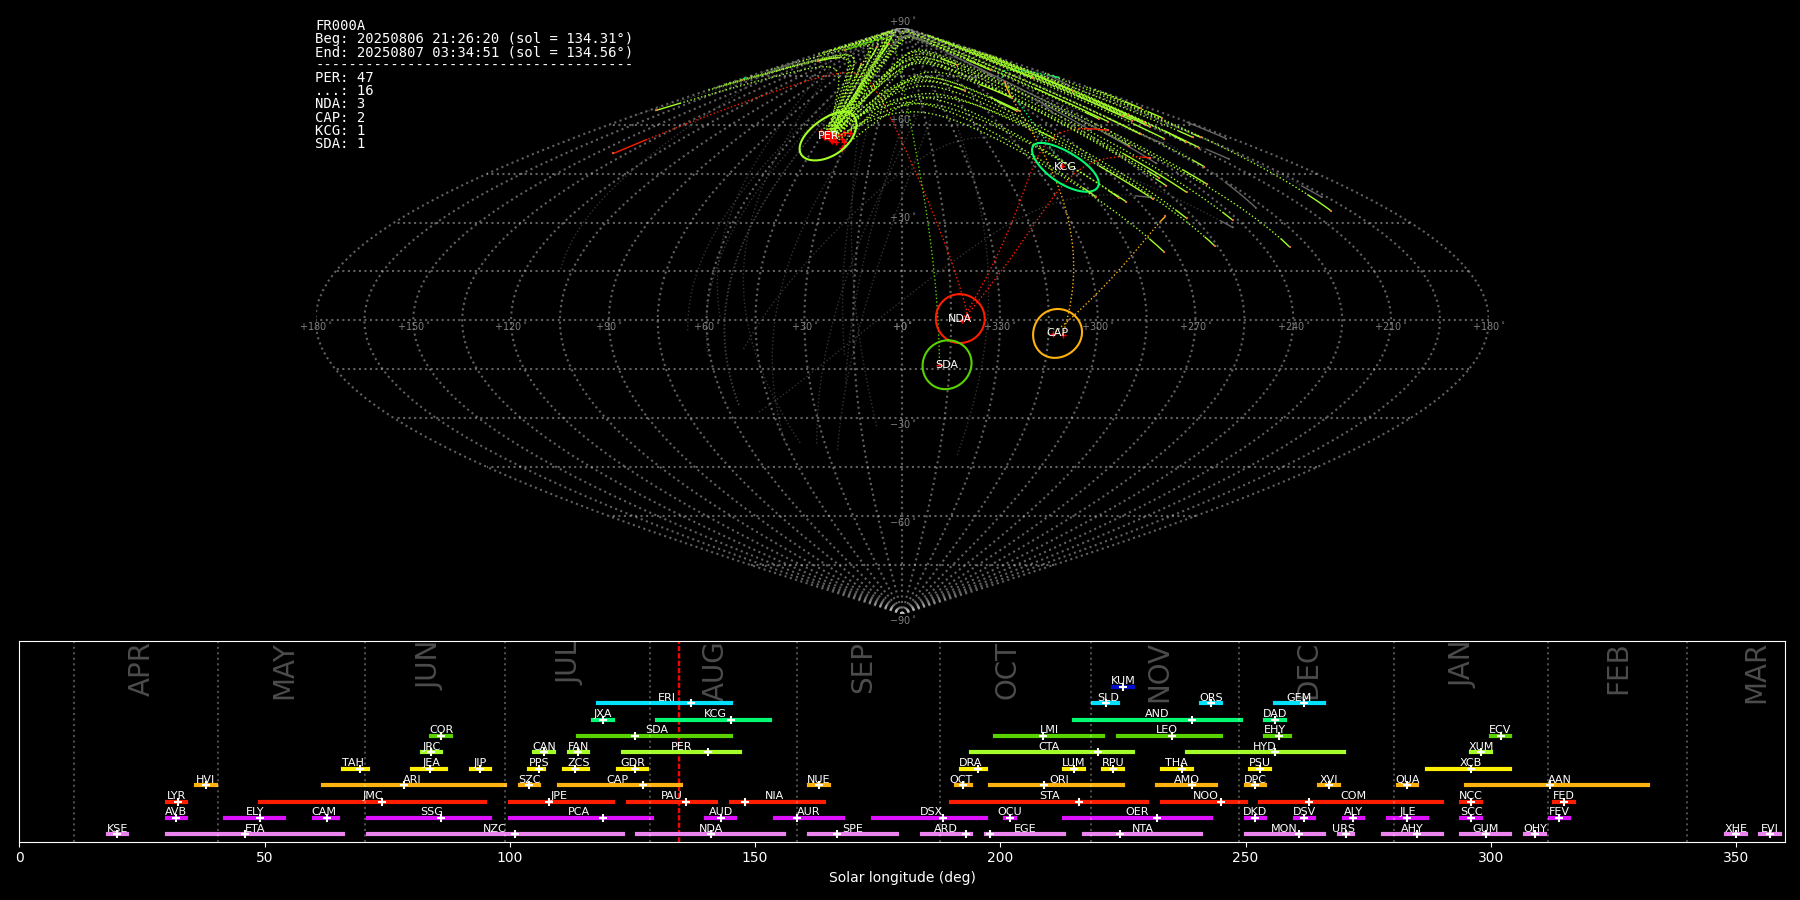Click the 150 tick on solar longitude axis
This screenshot has width=1800, height=900.
755,857
